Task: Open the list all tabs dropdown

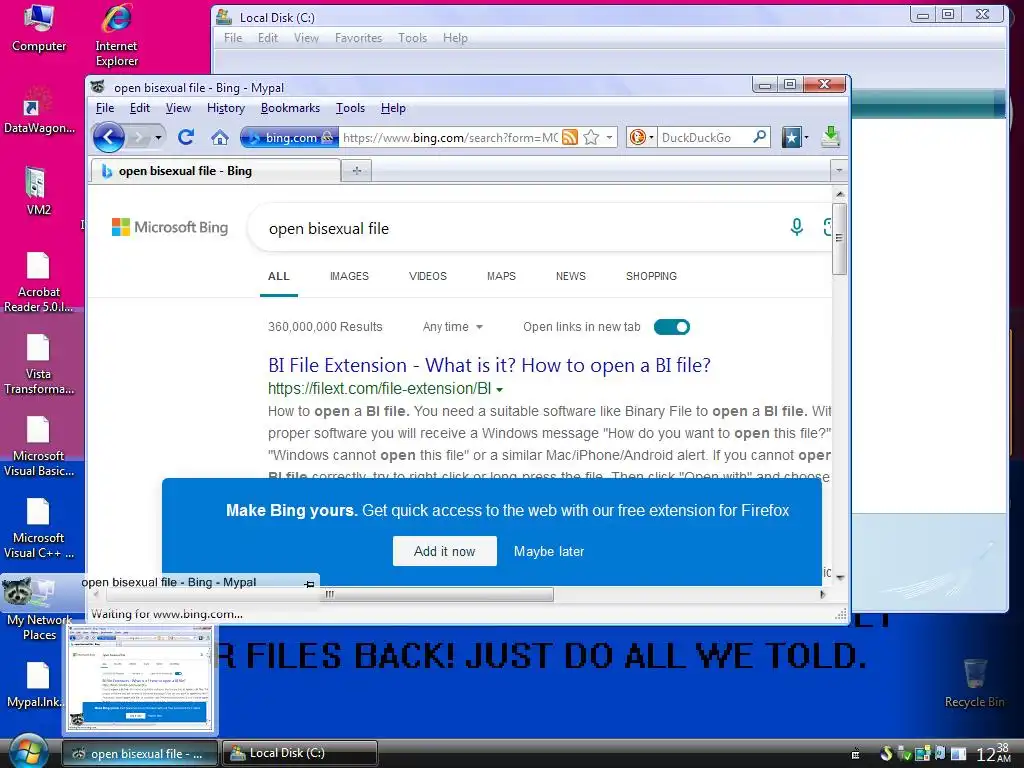Action: 839,170
